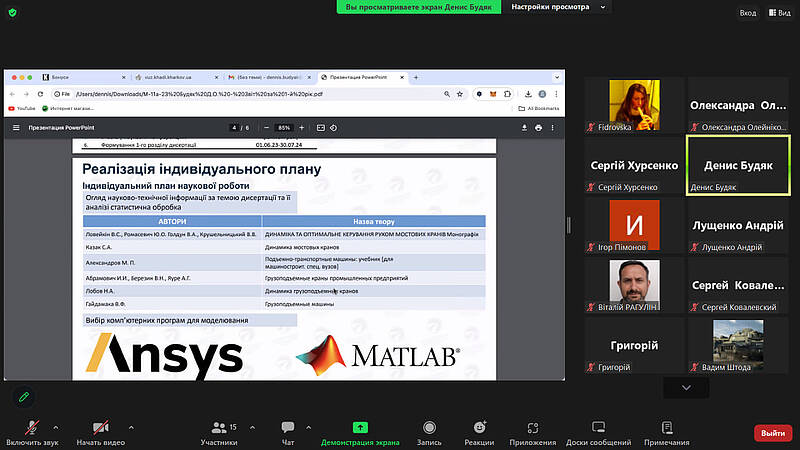Open PDF viewer more actions menu
The width and height of the screenshot is (800, 450).
[553, 128]
